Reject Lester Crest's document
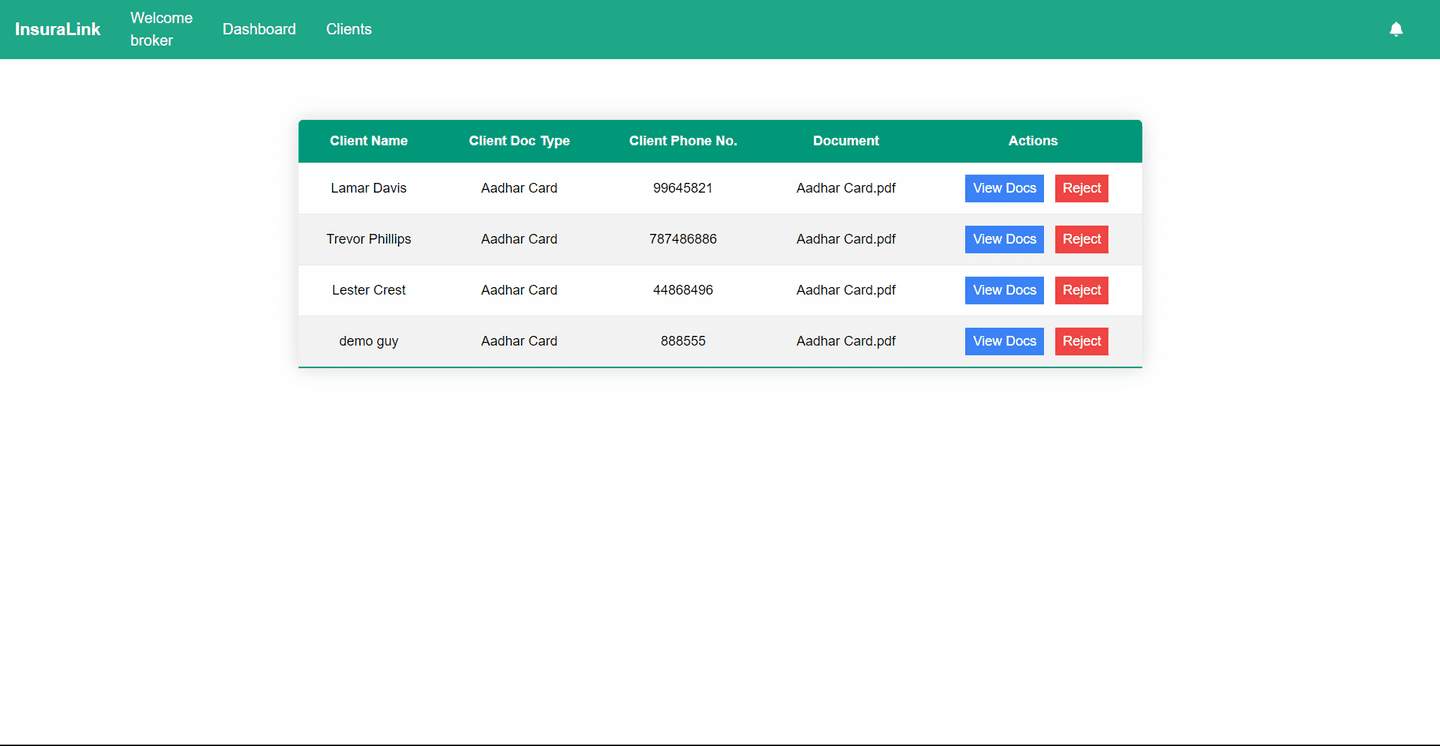Screen dimensions: 1440x746 1082,290
